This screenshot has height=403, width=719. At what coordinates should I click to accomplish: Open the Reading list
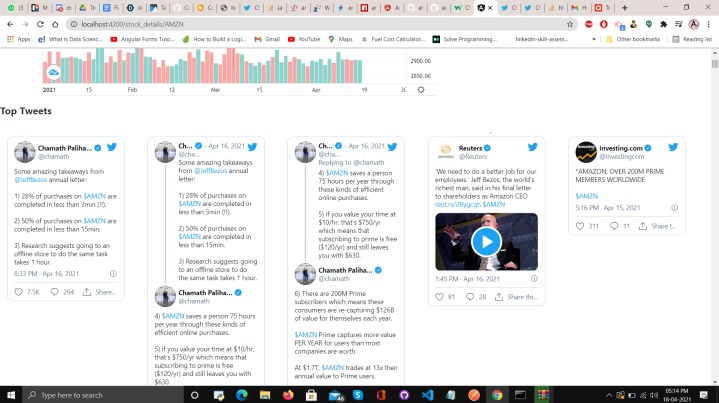pyautogui.click(x=692, y=39)
